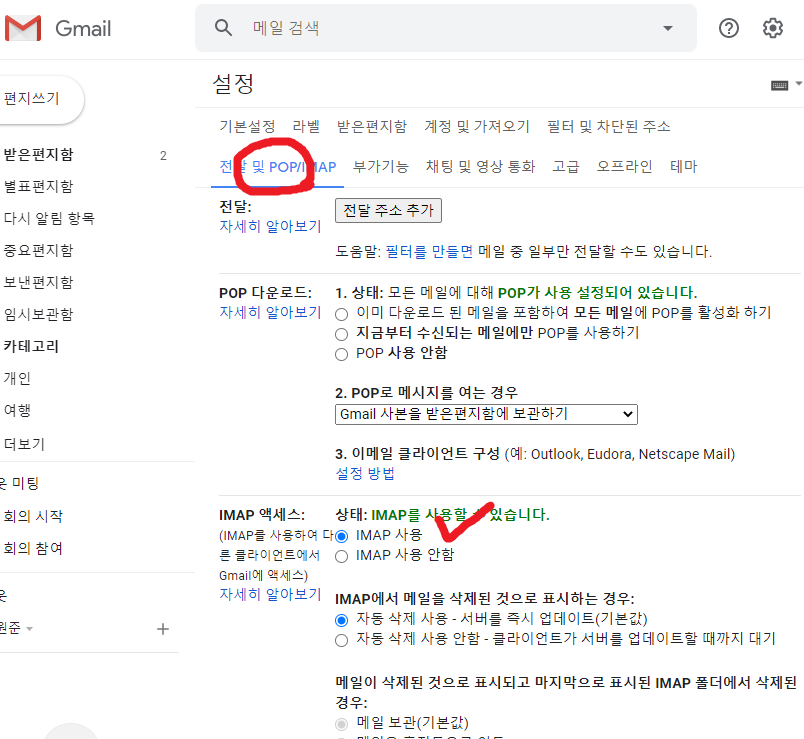Switch to 받은편지함 settings tab

372,126
